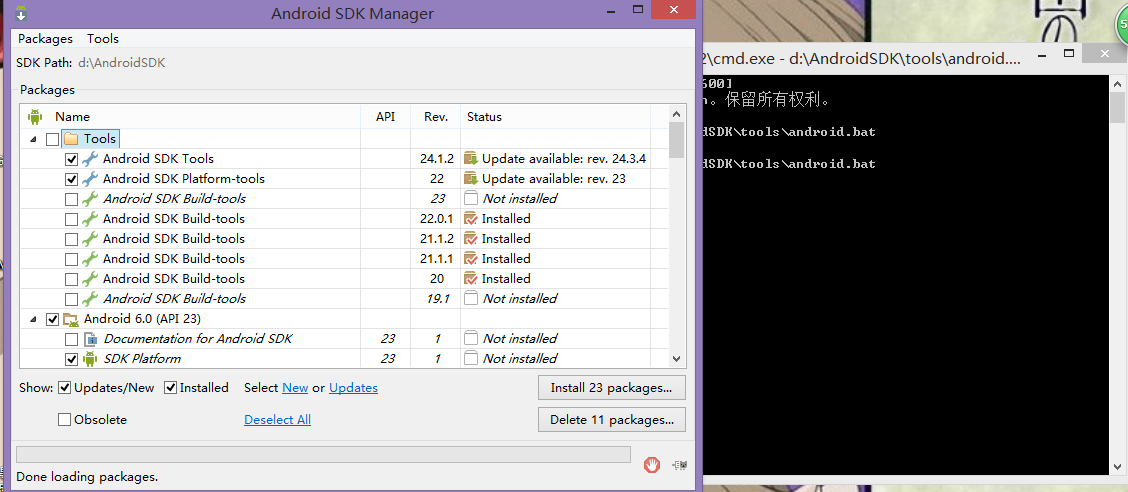Enable the Obsolete checkbox
Viewport: 1128px width, 492px height.
(65, 419)
